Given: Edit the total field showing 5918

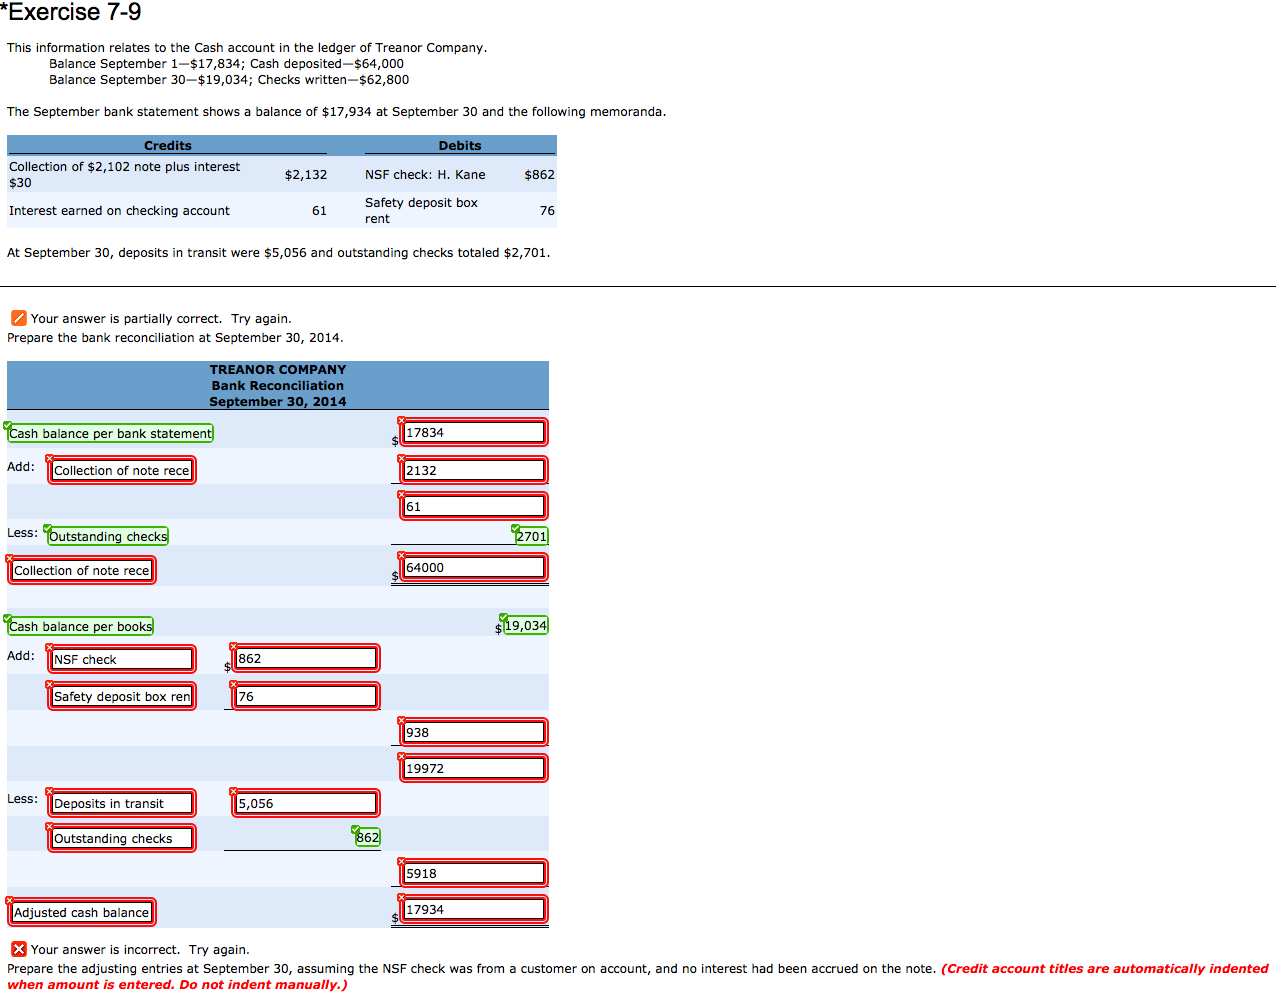Looking at the screenshot, I should (474, 873).
